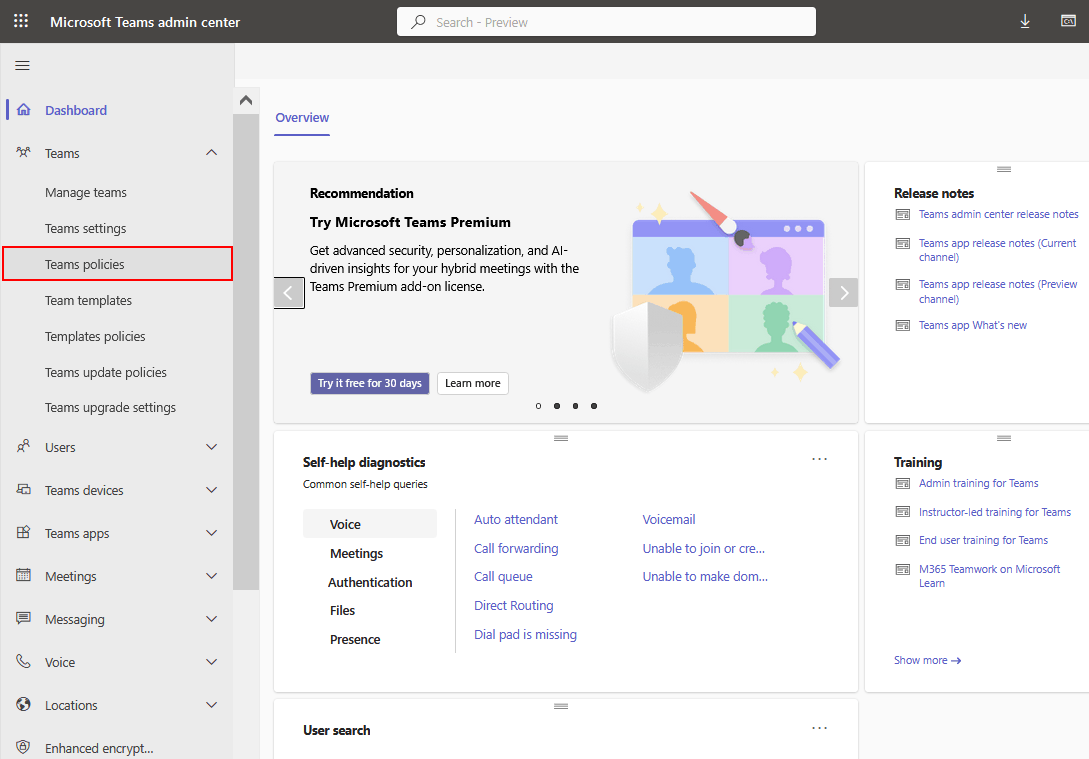Screen dimensions: 1089x759
Task: Click the Users icon in sidebar
Action: click(24, 446)
